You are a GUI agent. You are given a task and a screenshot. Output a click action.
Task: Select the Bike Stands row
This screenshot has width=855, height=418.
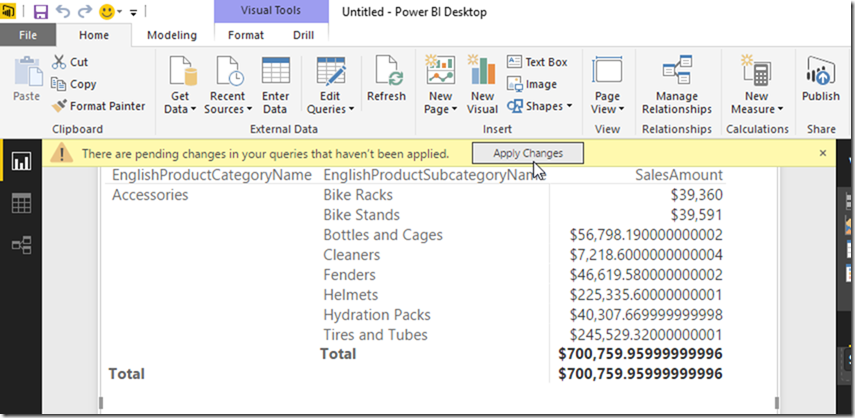point(362,215)
